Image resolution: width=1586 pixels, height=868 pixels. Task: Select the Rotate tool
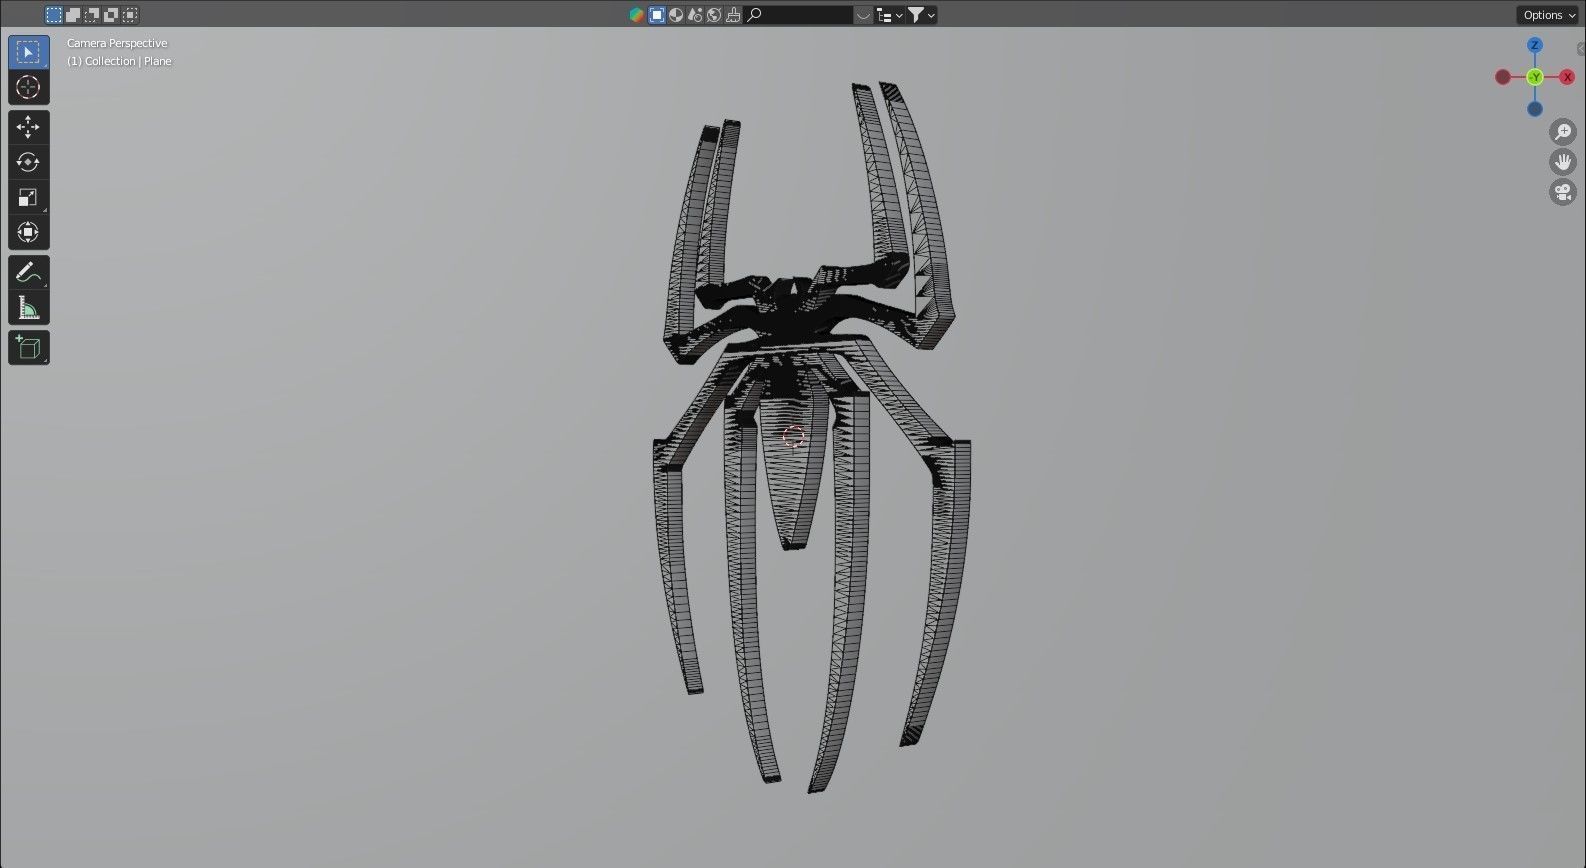coord(28,162)
